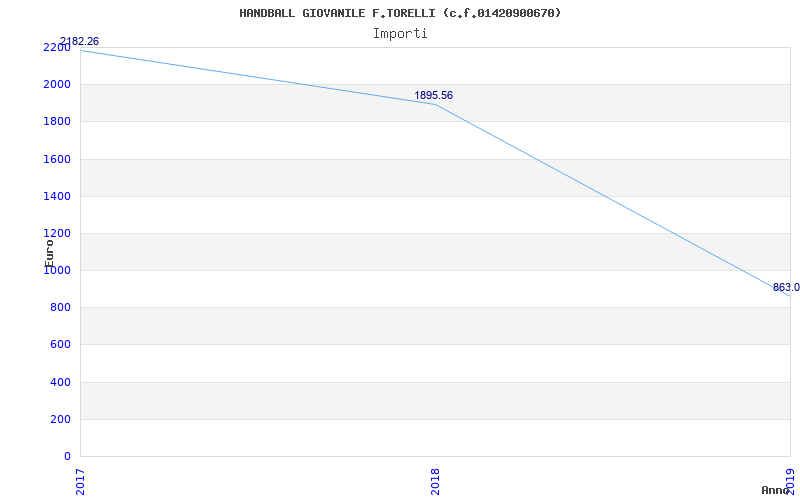The height and width of the screenshot is (500, 800).
Task: Click the 863.0 data label
Action: pos(786,288)
